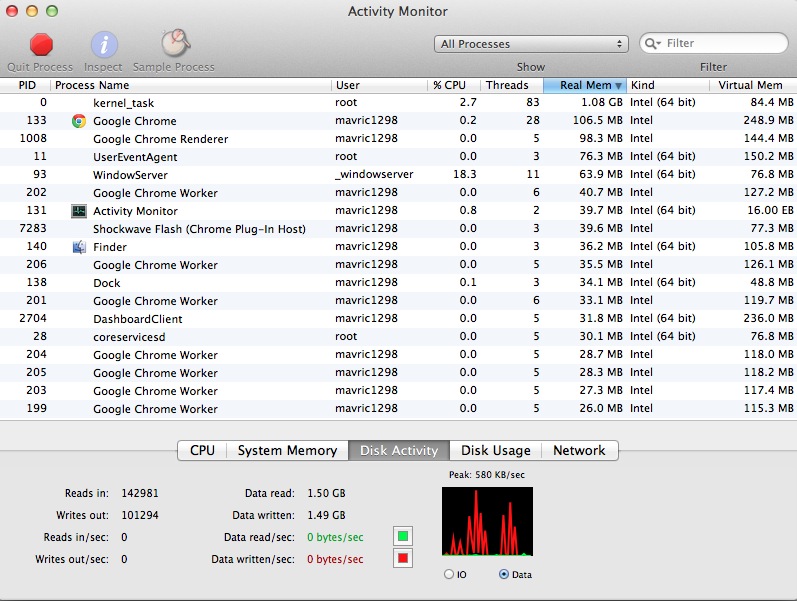This screenshot has height=601, width=797.
Task: Select Google Chrome Worker with PID 206
Action: 398,265
